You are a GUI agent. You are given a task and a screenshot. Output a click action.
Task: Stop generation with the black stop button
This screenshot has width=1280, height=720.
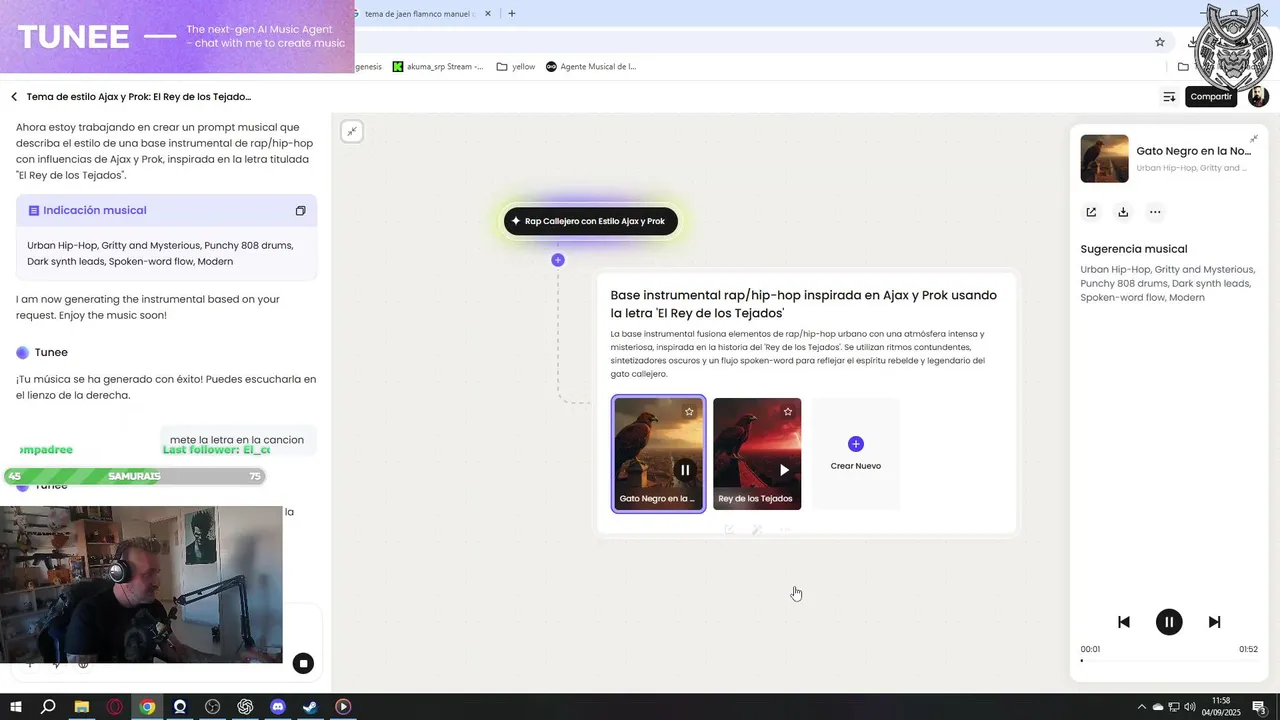[x=303, y=663]
